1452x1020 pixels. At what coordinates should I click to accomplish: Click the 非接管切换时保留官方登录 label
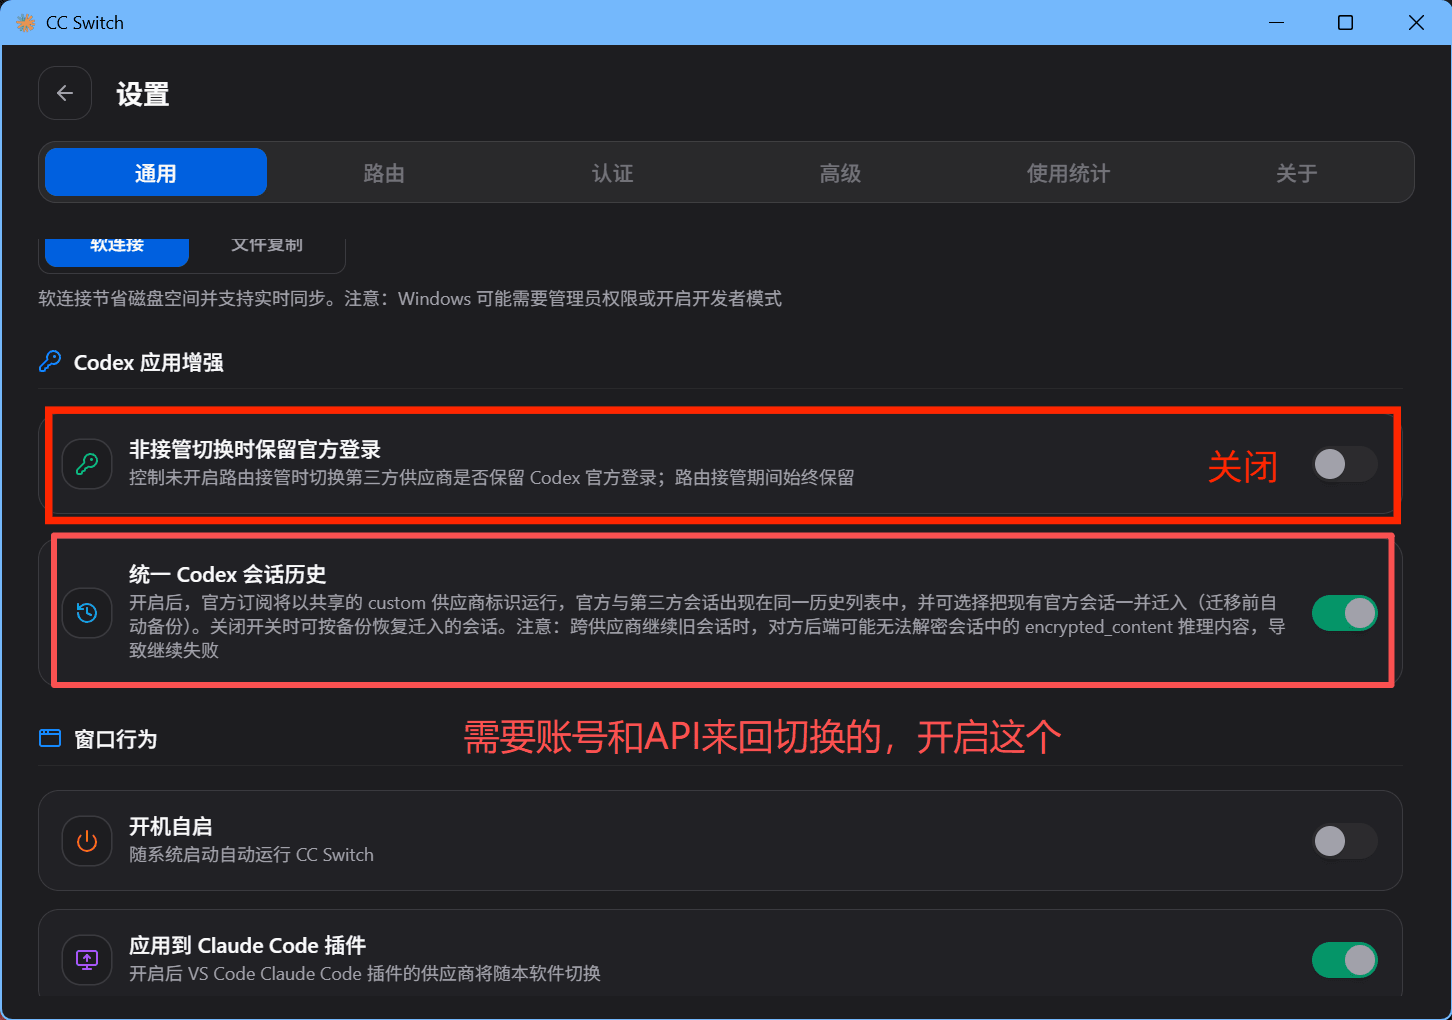(x=255, y=449)
